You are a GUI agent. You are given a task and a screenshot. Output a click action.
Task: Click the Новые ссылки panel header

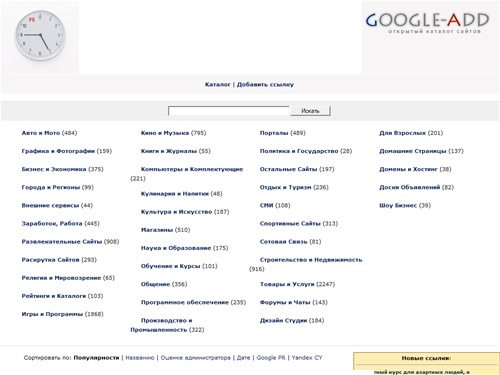coord(426,358)
